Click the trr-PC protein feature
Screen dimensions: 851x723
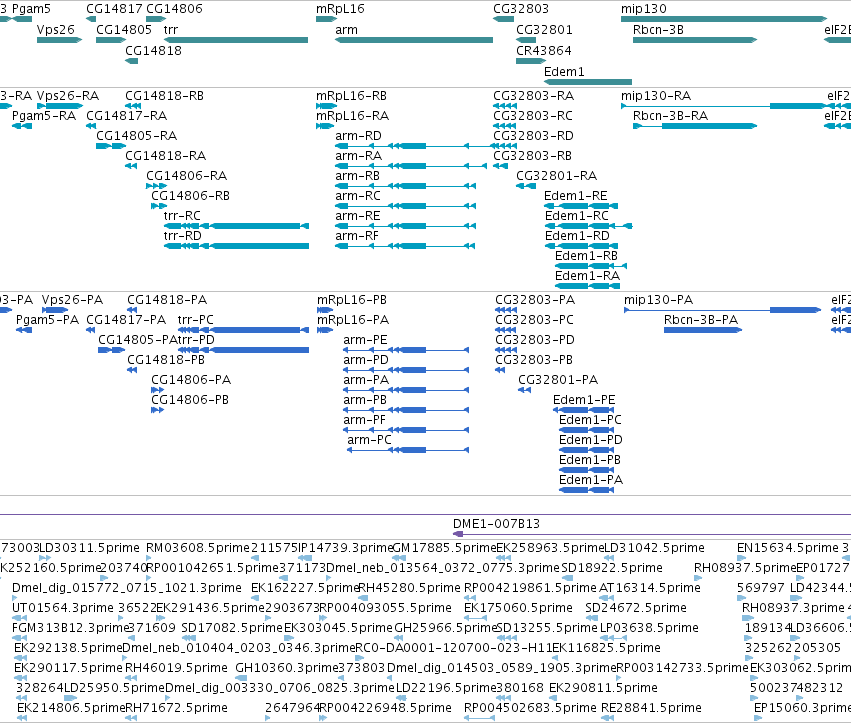pyautogui.click(x=243, y=330)
